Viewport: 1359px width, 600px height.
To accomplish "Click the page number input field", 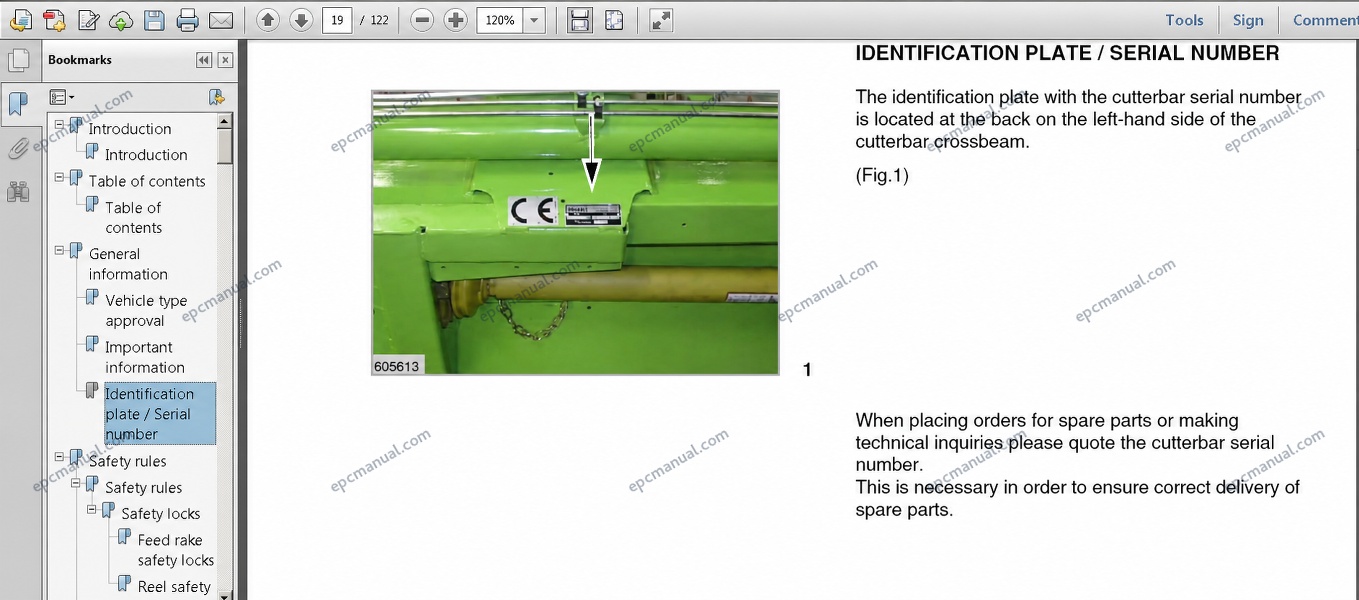I will pyautogui.click(x=337, y=20).
